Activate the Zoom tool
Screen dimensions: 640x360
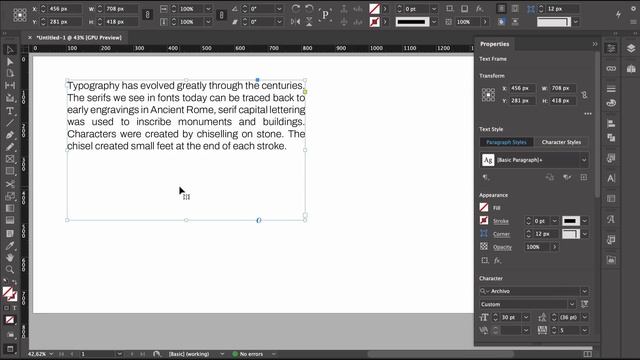point(10,269)
